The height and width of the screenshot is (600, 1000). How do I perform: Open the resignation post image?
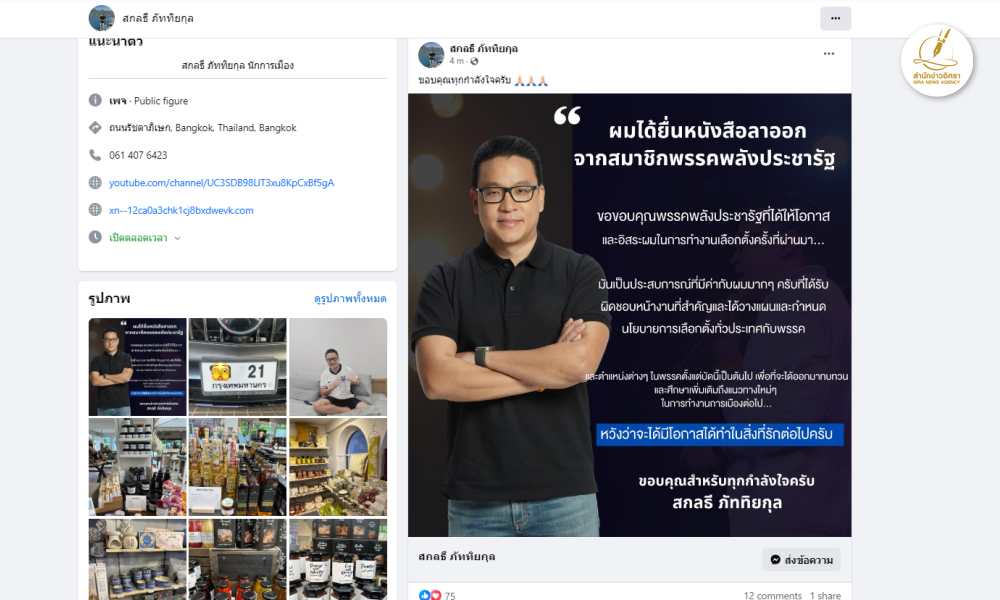(x=629, y=315)
